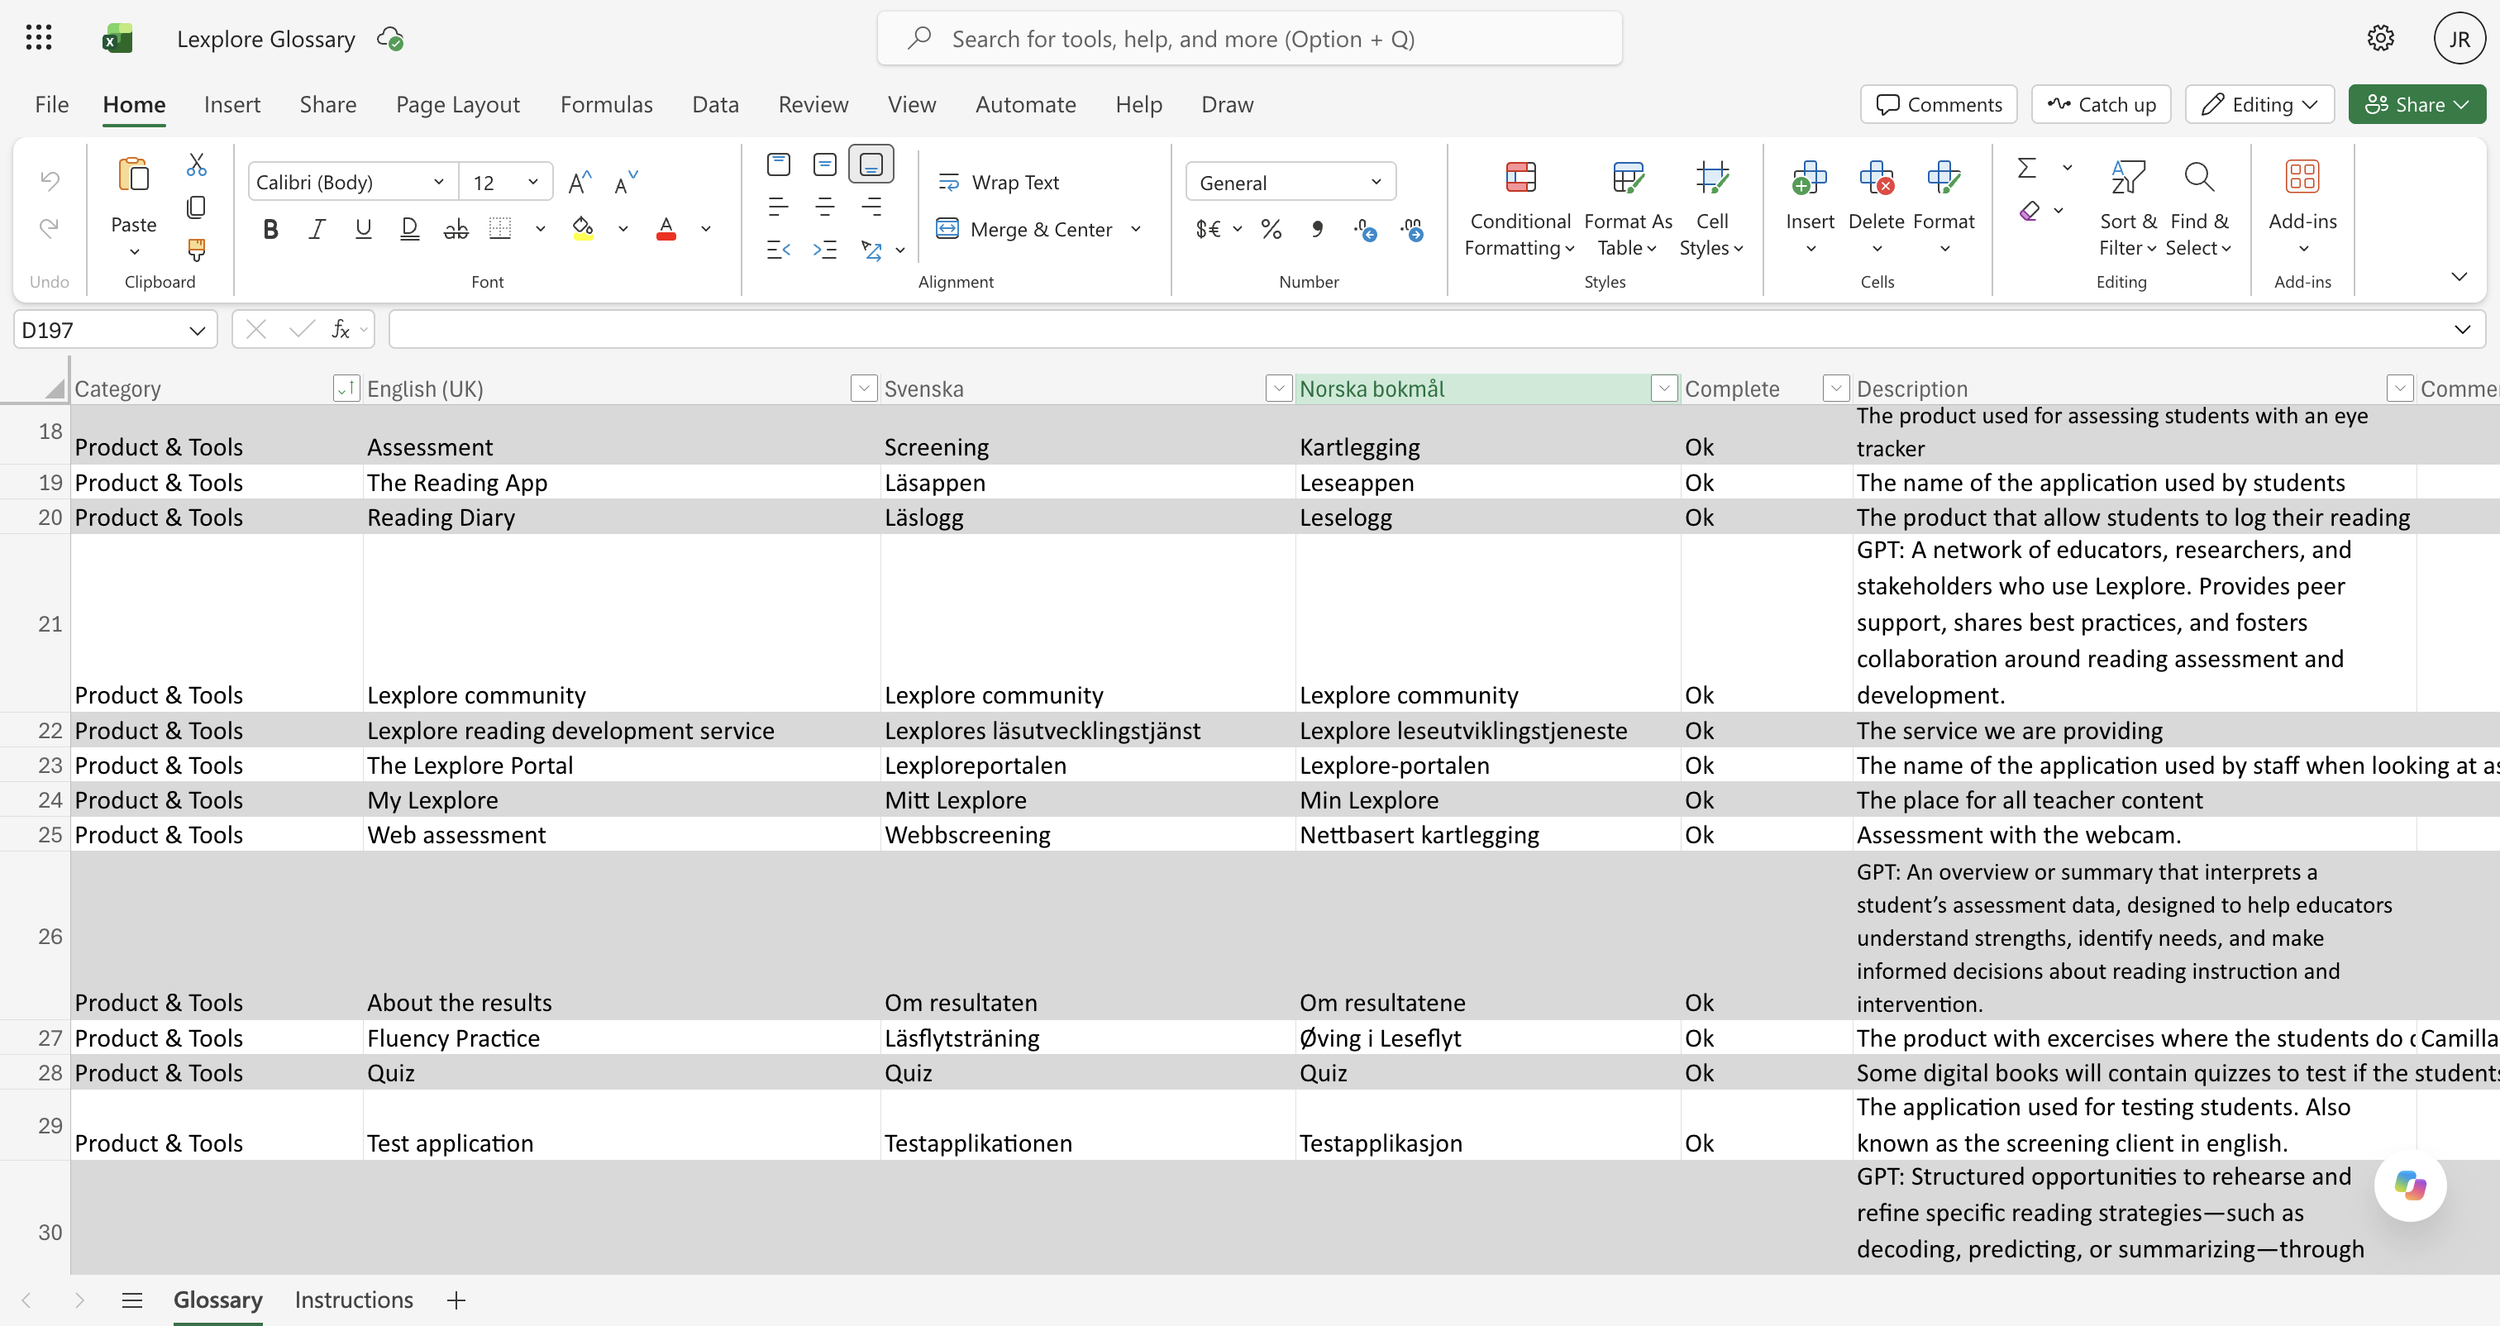Open Category column filter dropdown

[x=345, y=388]
